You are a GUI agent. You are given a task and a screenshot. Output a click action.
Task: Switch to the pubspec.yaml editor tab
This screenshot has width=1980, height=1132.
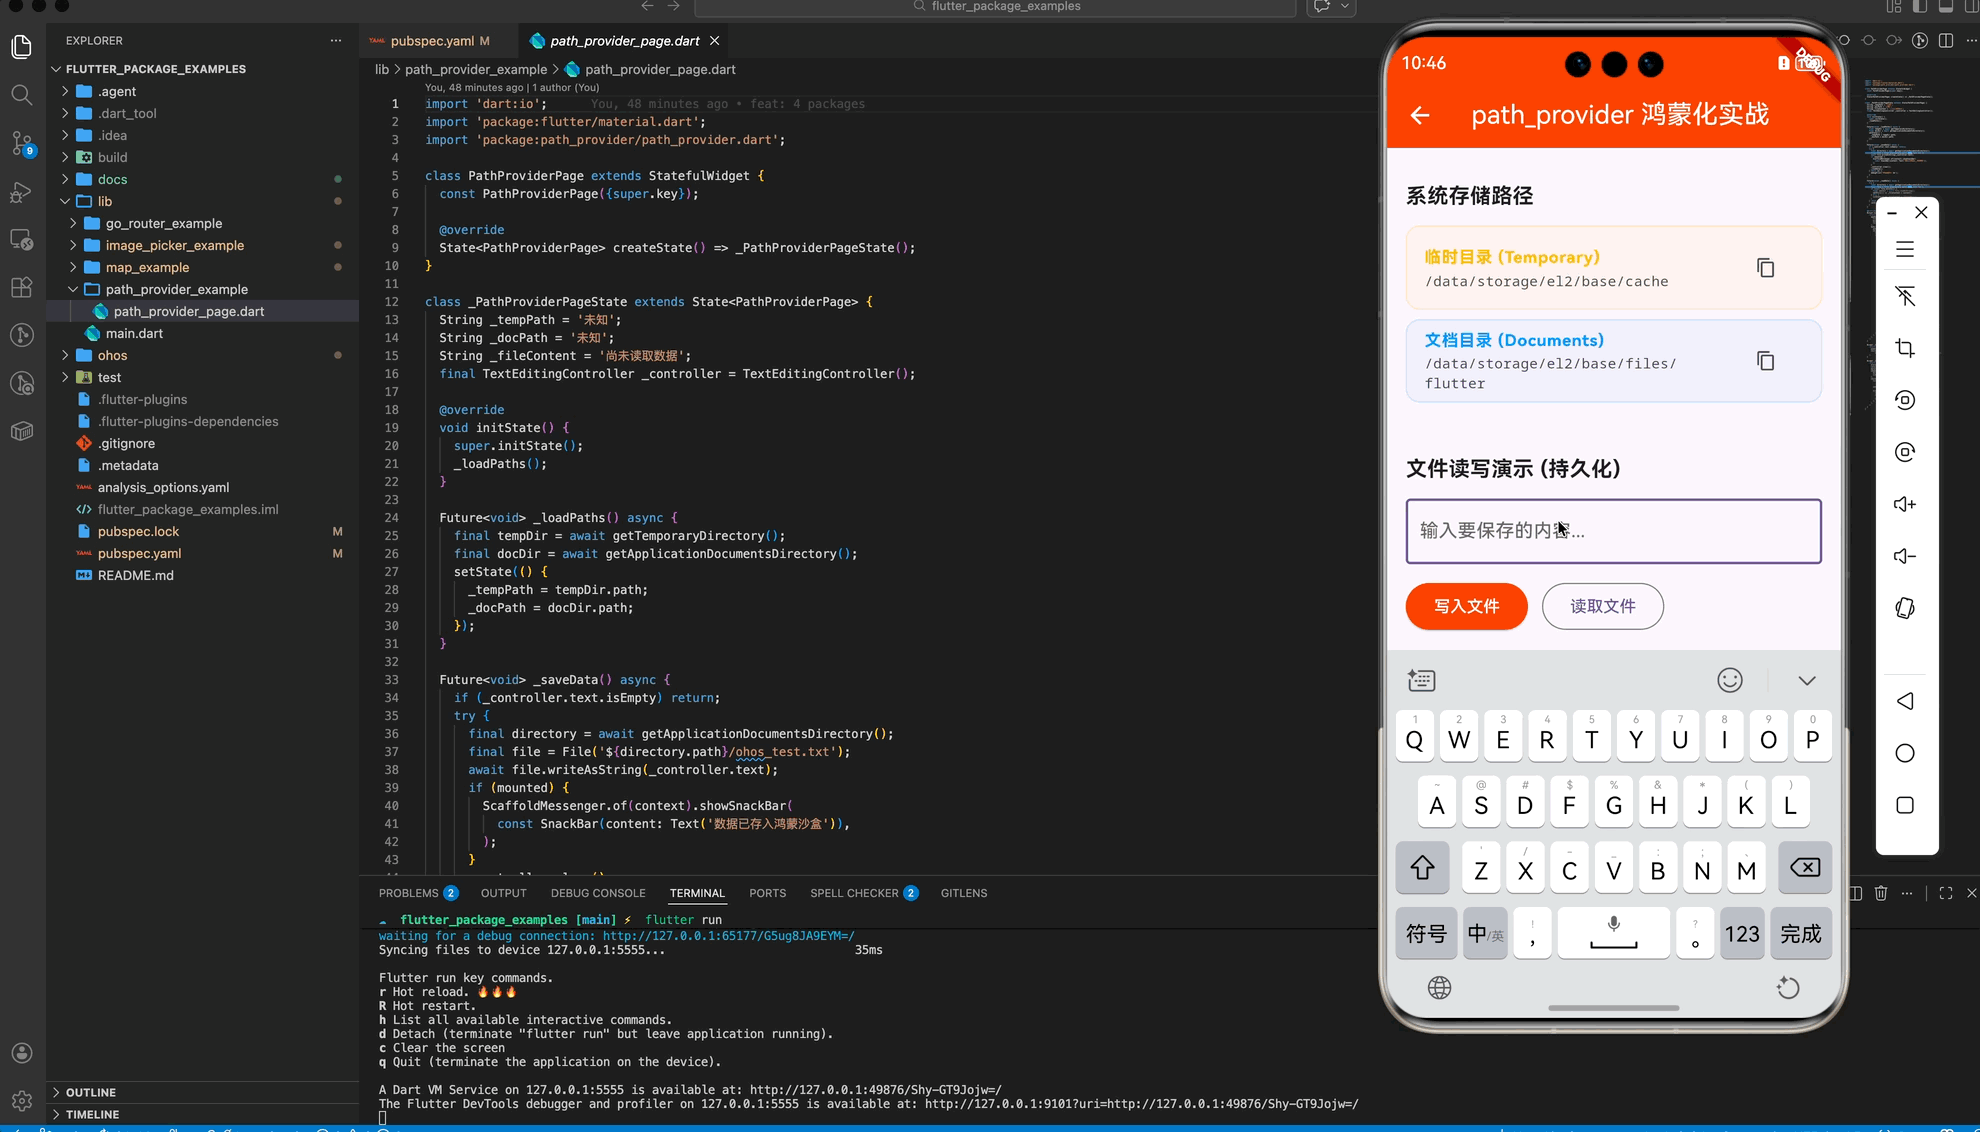click(431, 41)
